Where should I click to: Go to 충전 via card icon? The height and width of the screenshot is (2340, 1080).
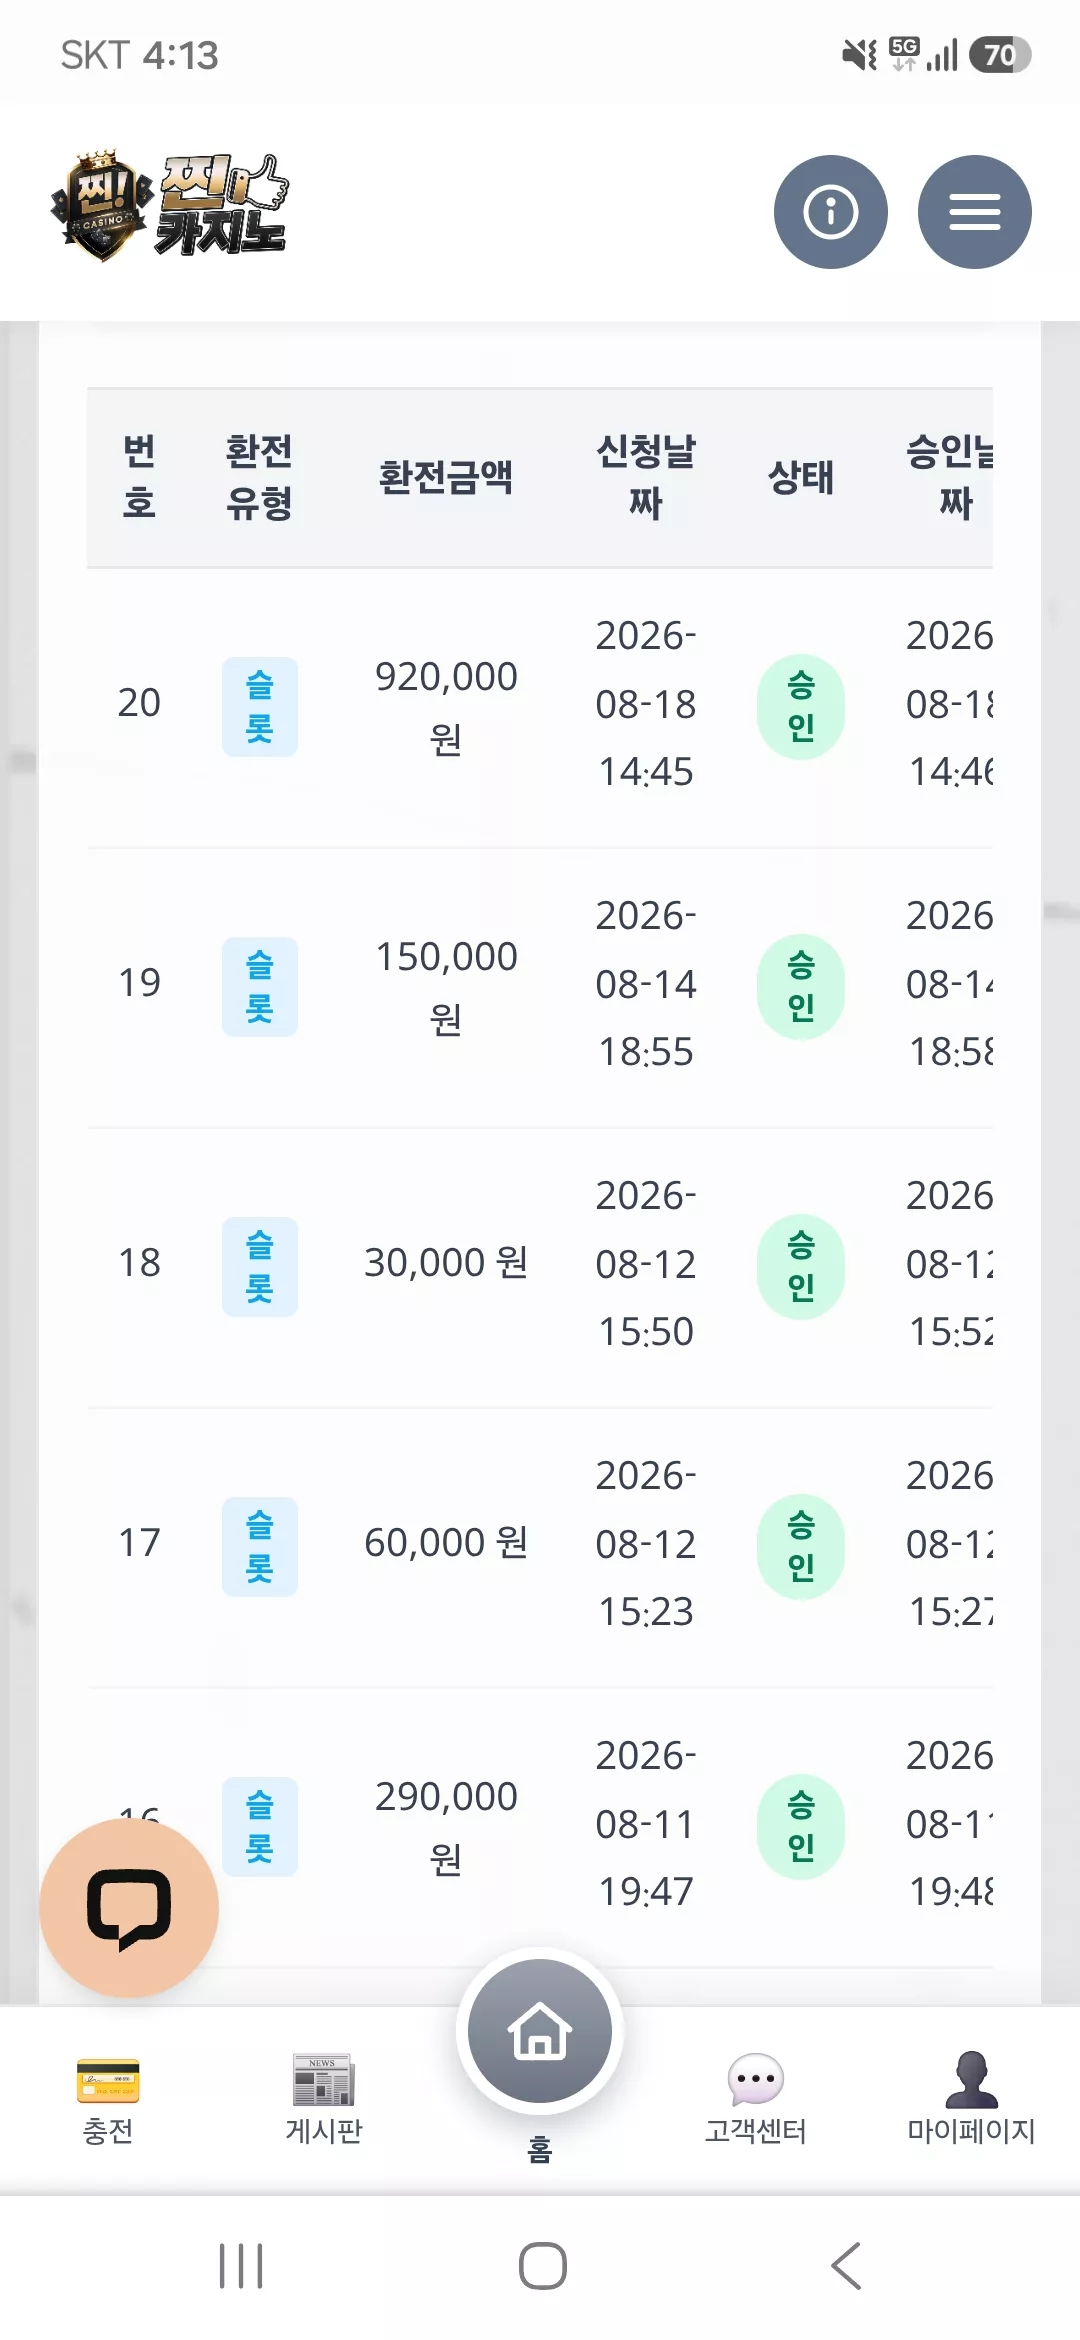click(108, 2082)
